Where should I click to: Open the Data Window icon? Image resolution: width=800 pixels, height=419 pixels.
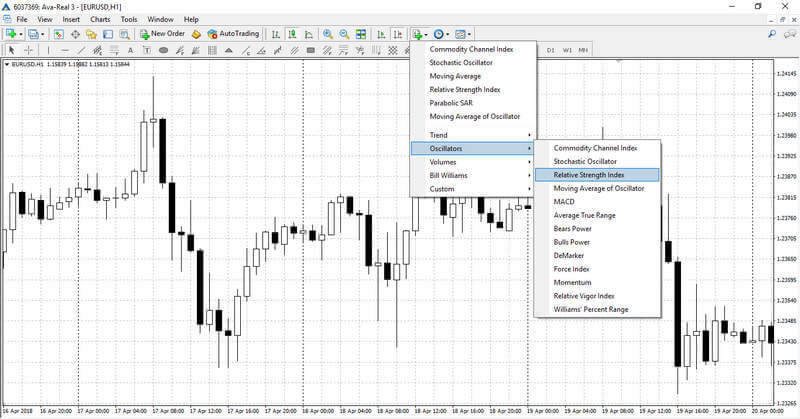tap(75, 34)
